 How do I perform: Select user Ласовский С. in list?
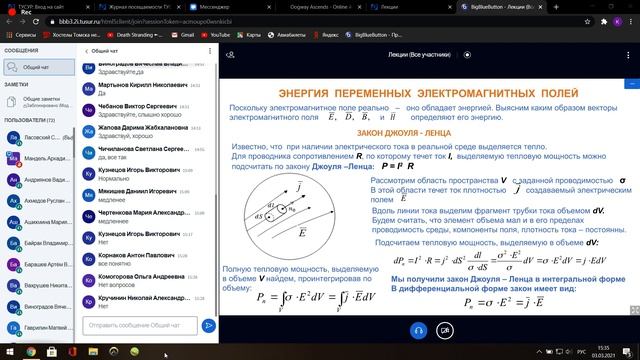coord(39,138)
